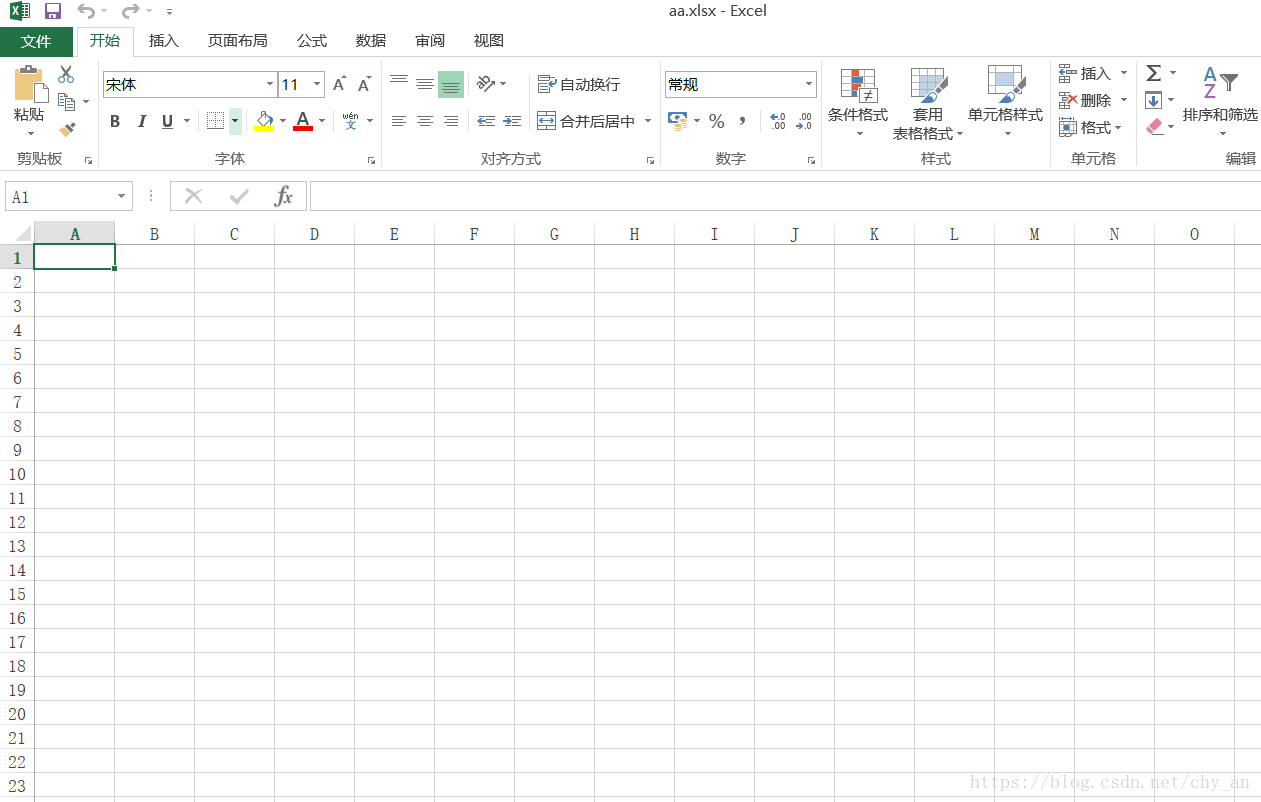Viewport: 1261px width, 802px height.
Task: Open the 常规 number format dropdown
Action: (809, 85)
